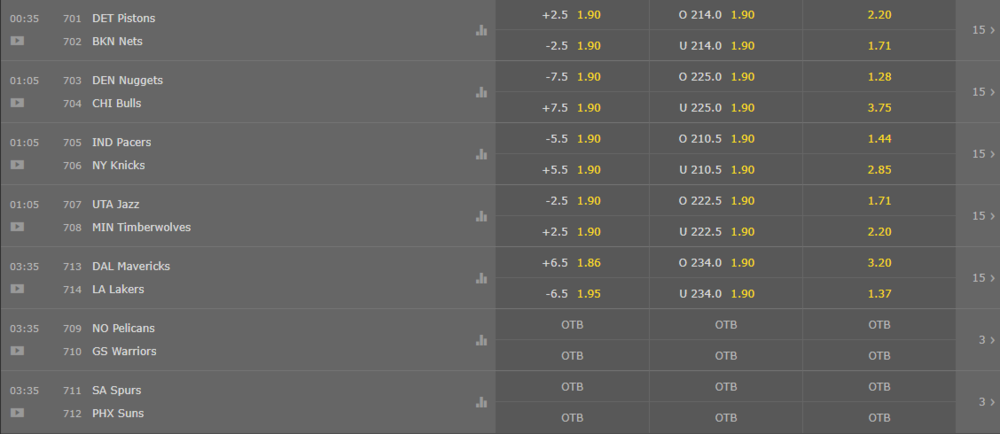This screenshot has height=434, width=1000.
Task: Open CHI Bulls team link
Action: 117,103
